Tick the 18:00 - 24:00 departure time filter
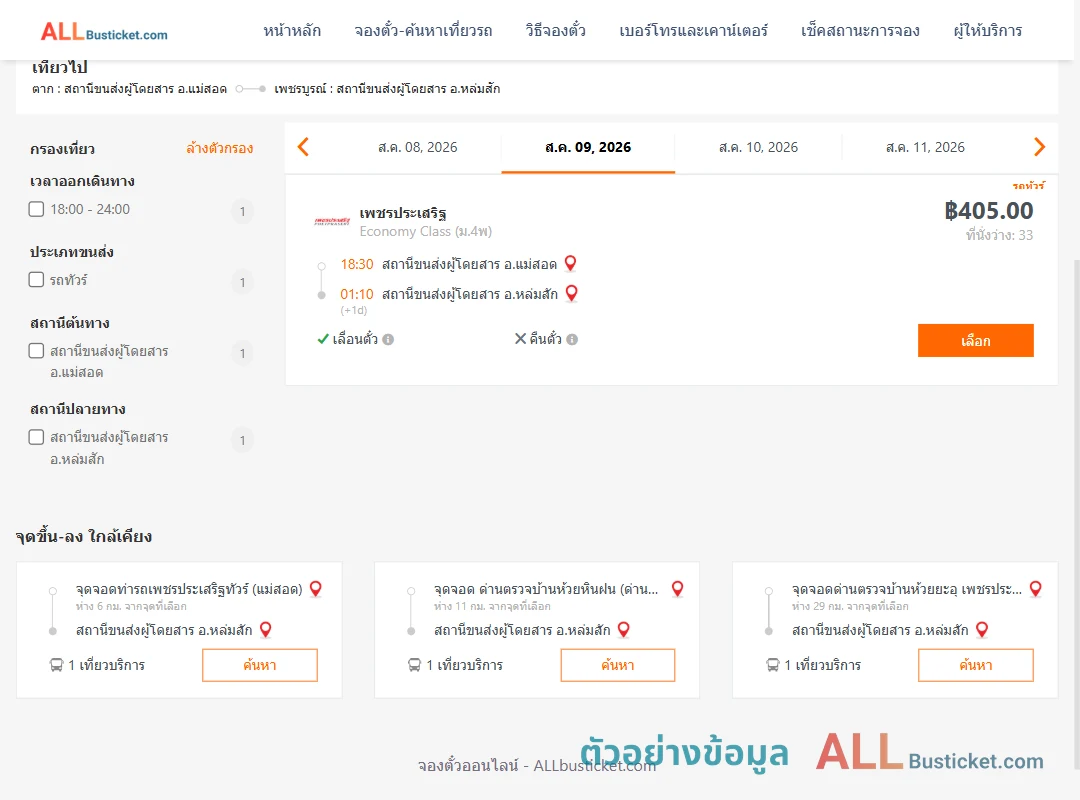 [x=37, y=209]
